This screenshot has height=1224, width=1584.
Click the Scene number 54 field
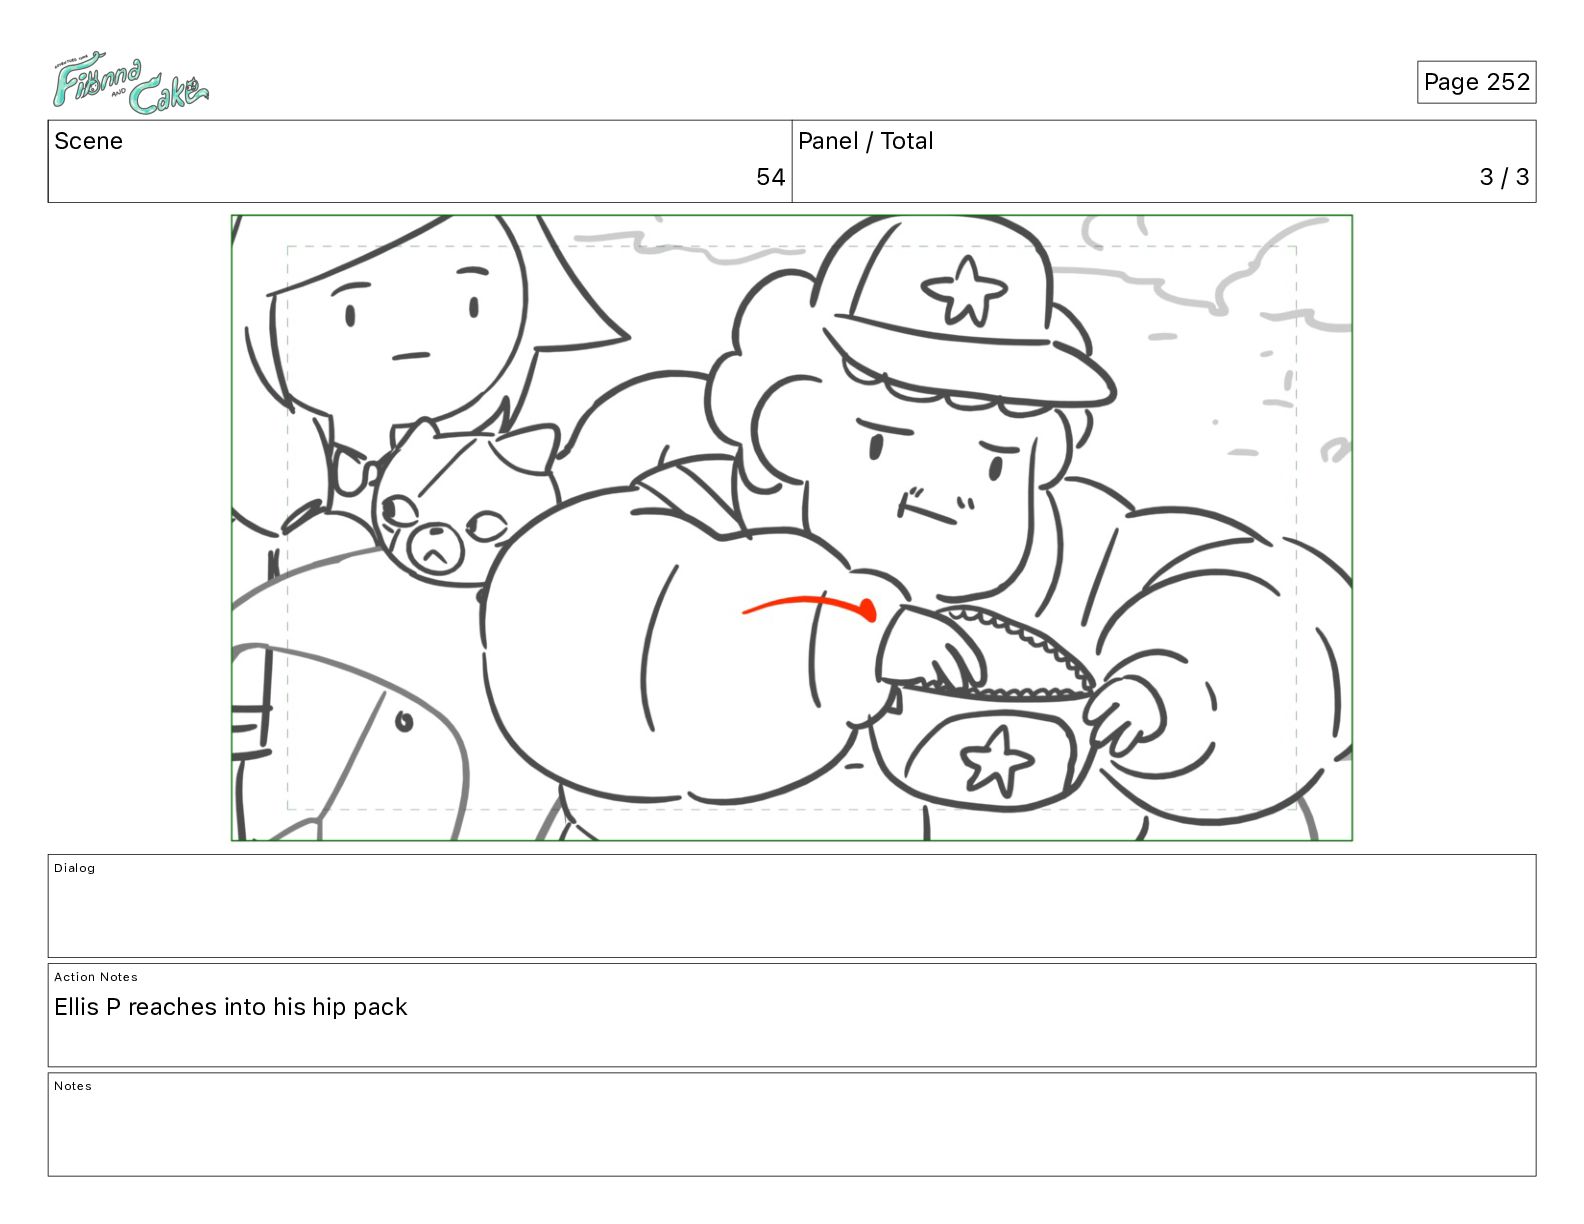pyautogui.click(x=420, y=162)
